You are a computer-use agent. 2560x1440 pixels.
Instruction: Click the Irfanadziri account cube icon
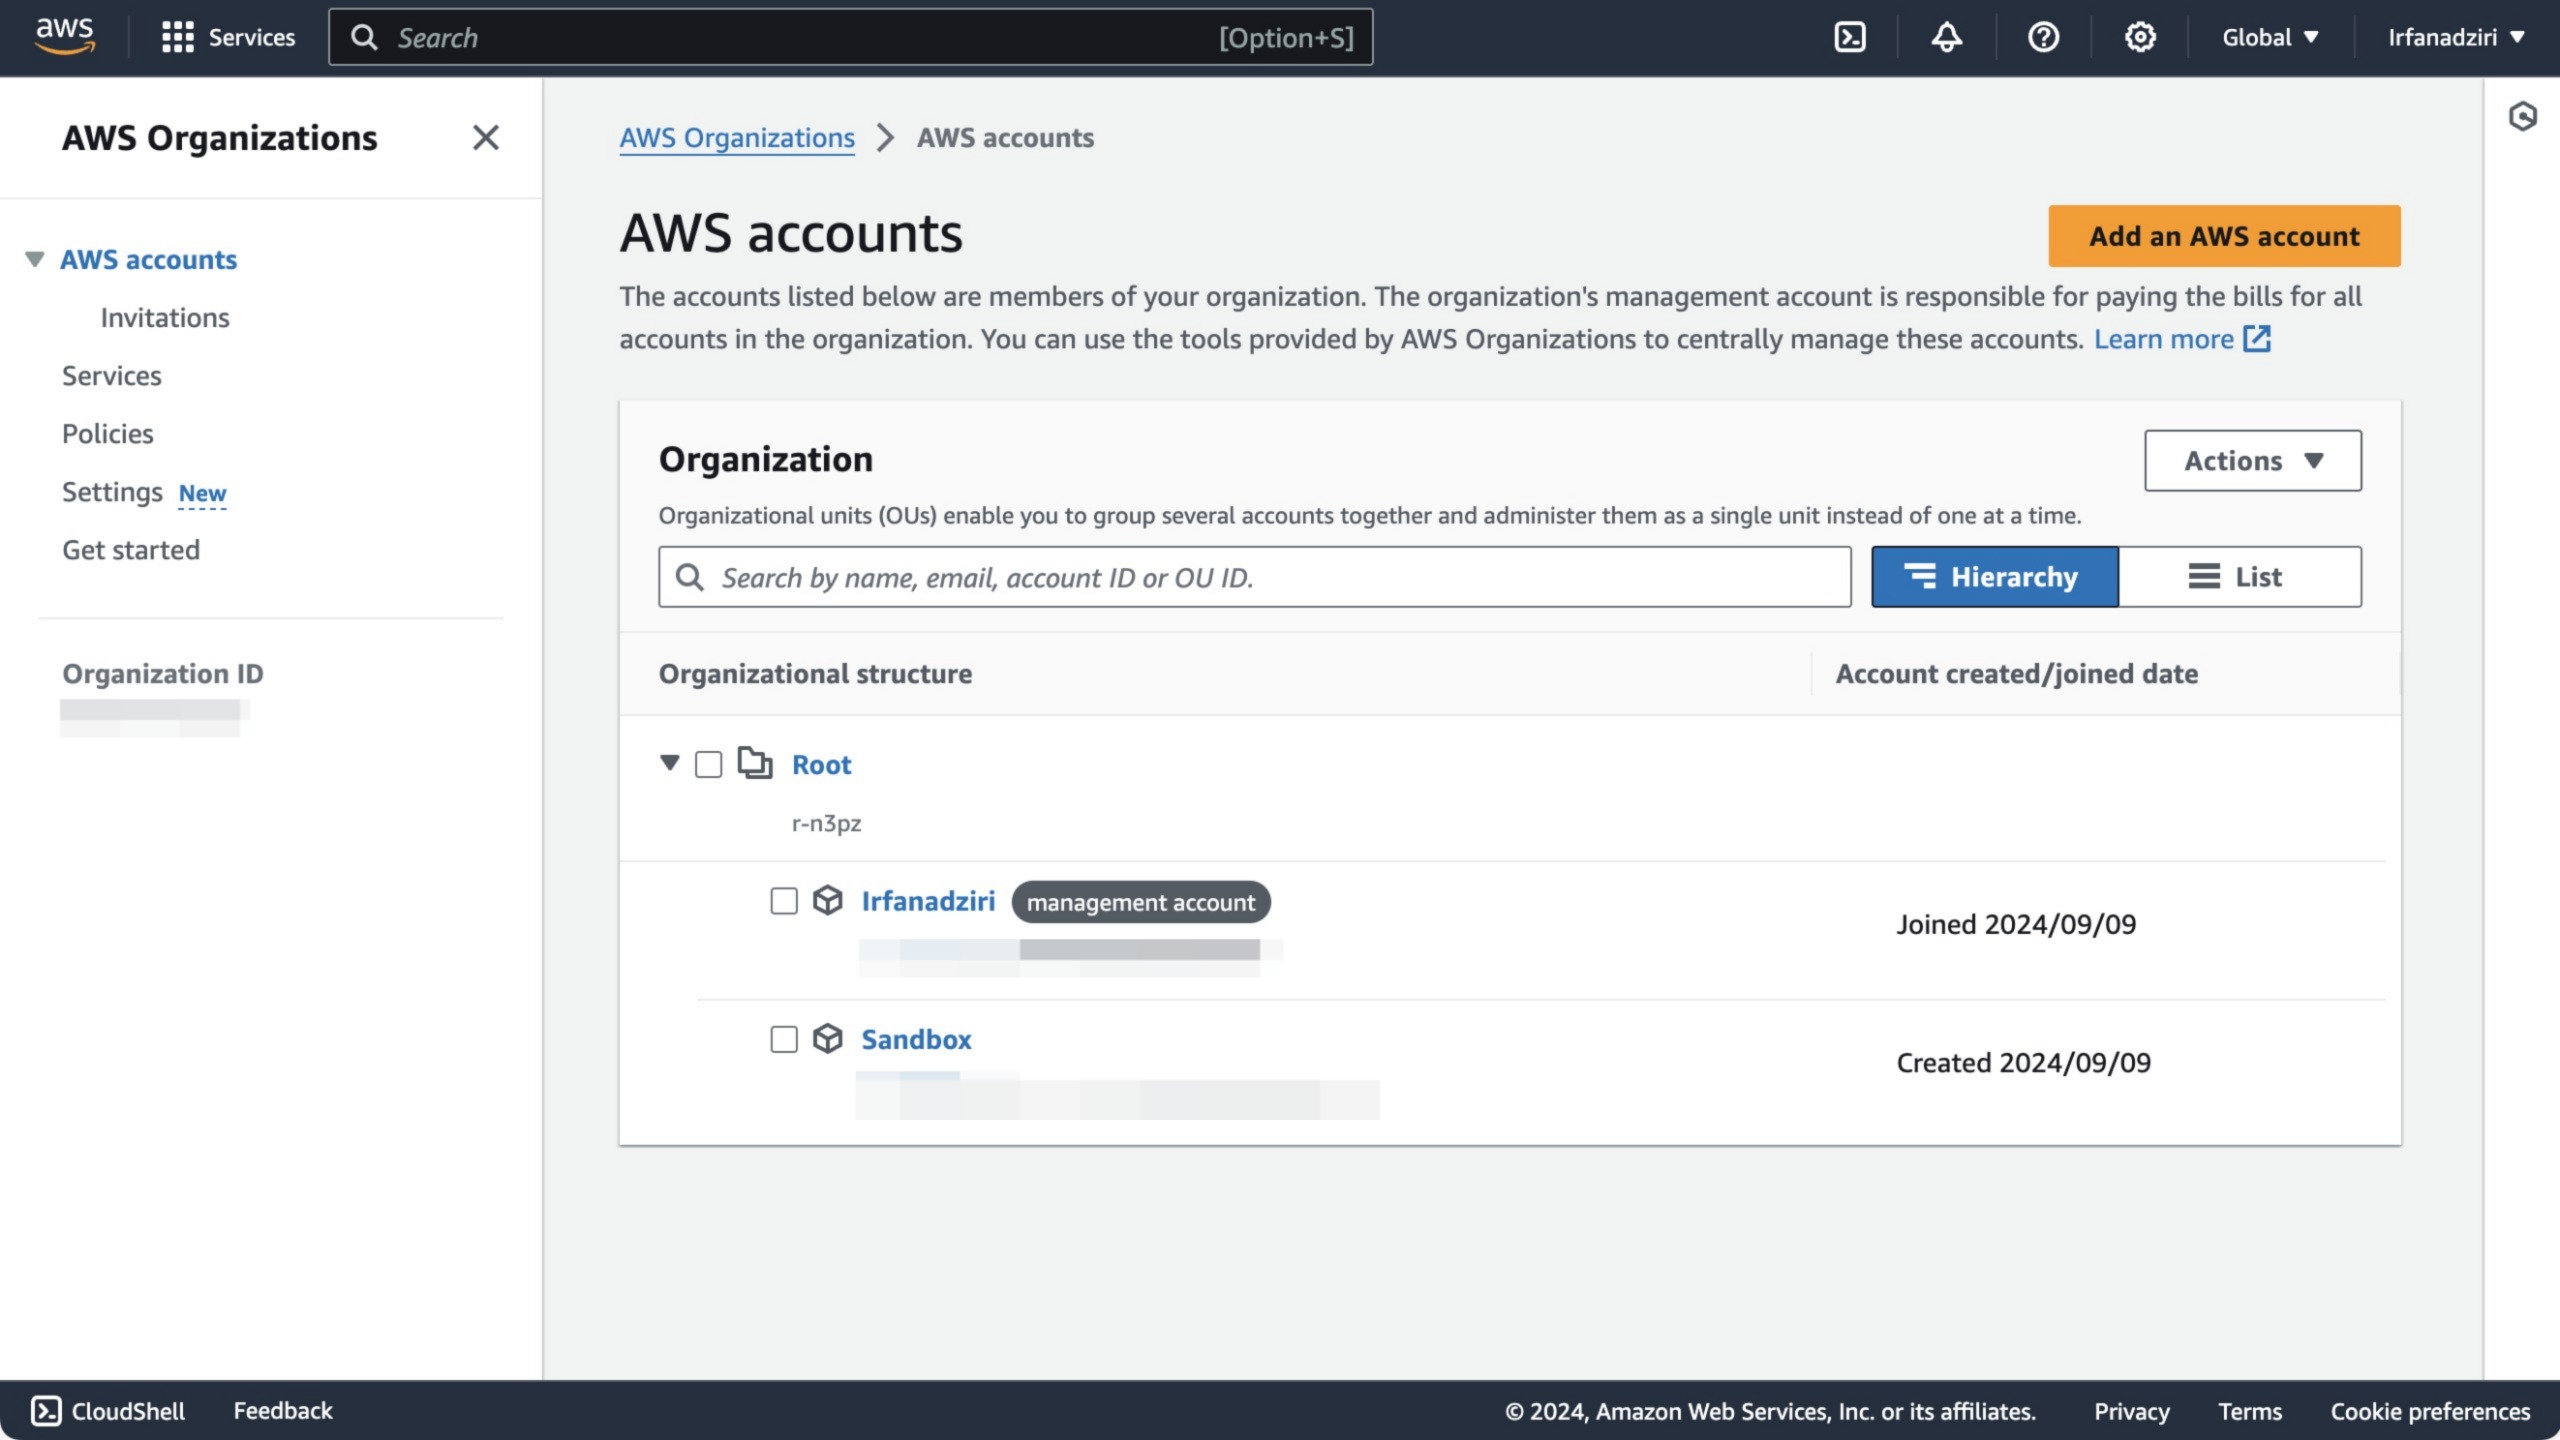click(x=828, y=901)
